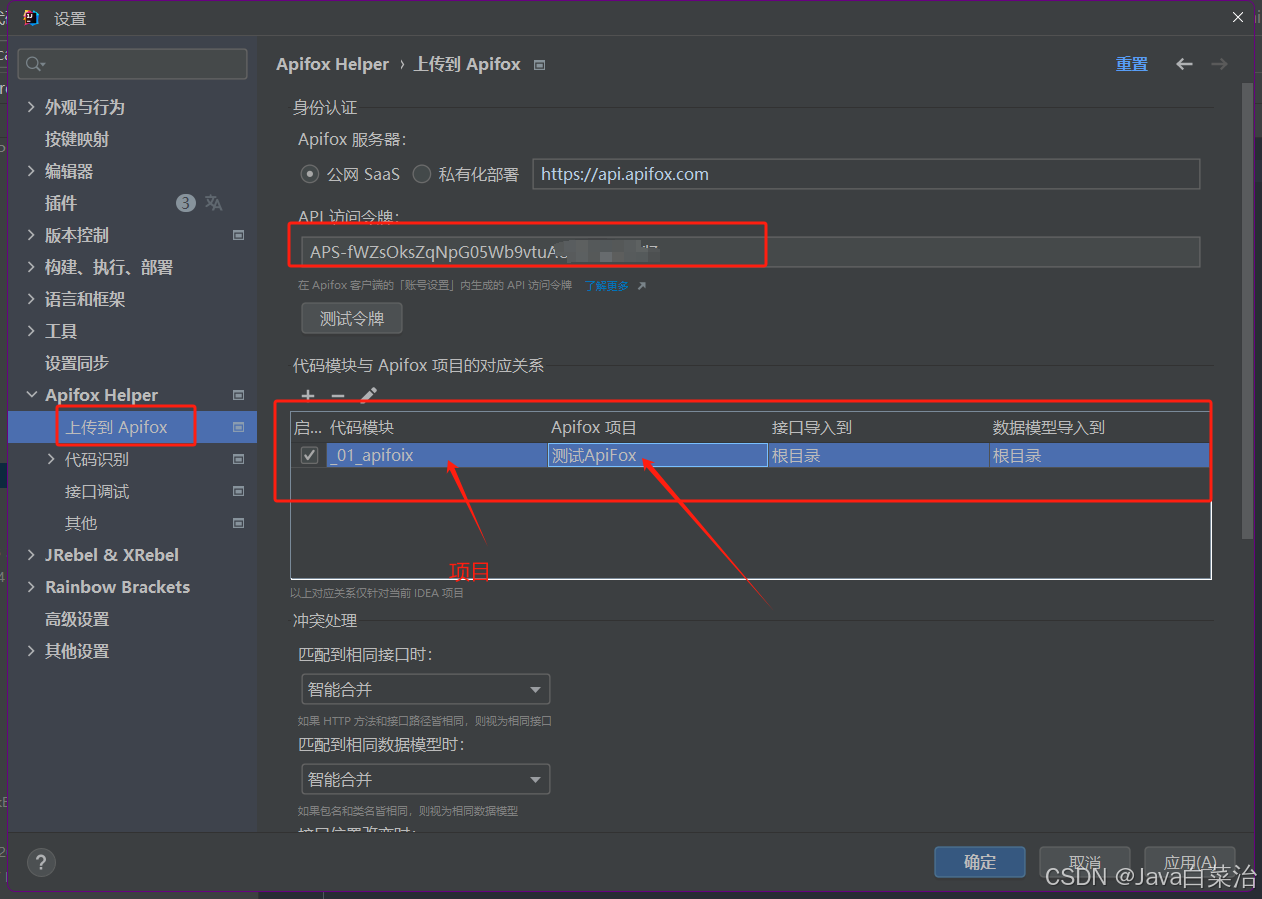Select the 公网 SaaS radio button
1262x899 pixels.
(310, 174)
